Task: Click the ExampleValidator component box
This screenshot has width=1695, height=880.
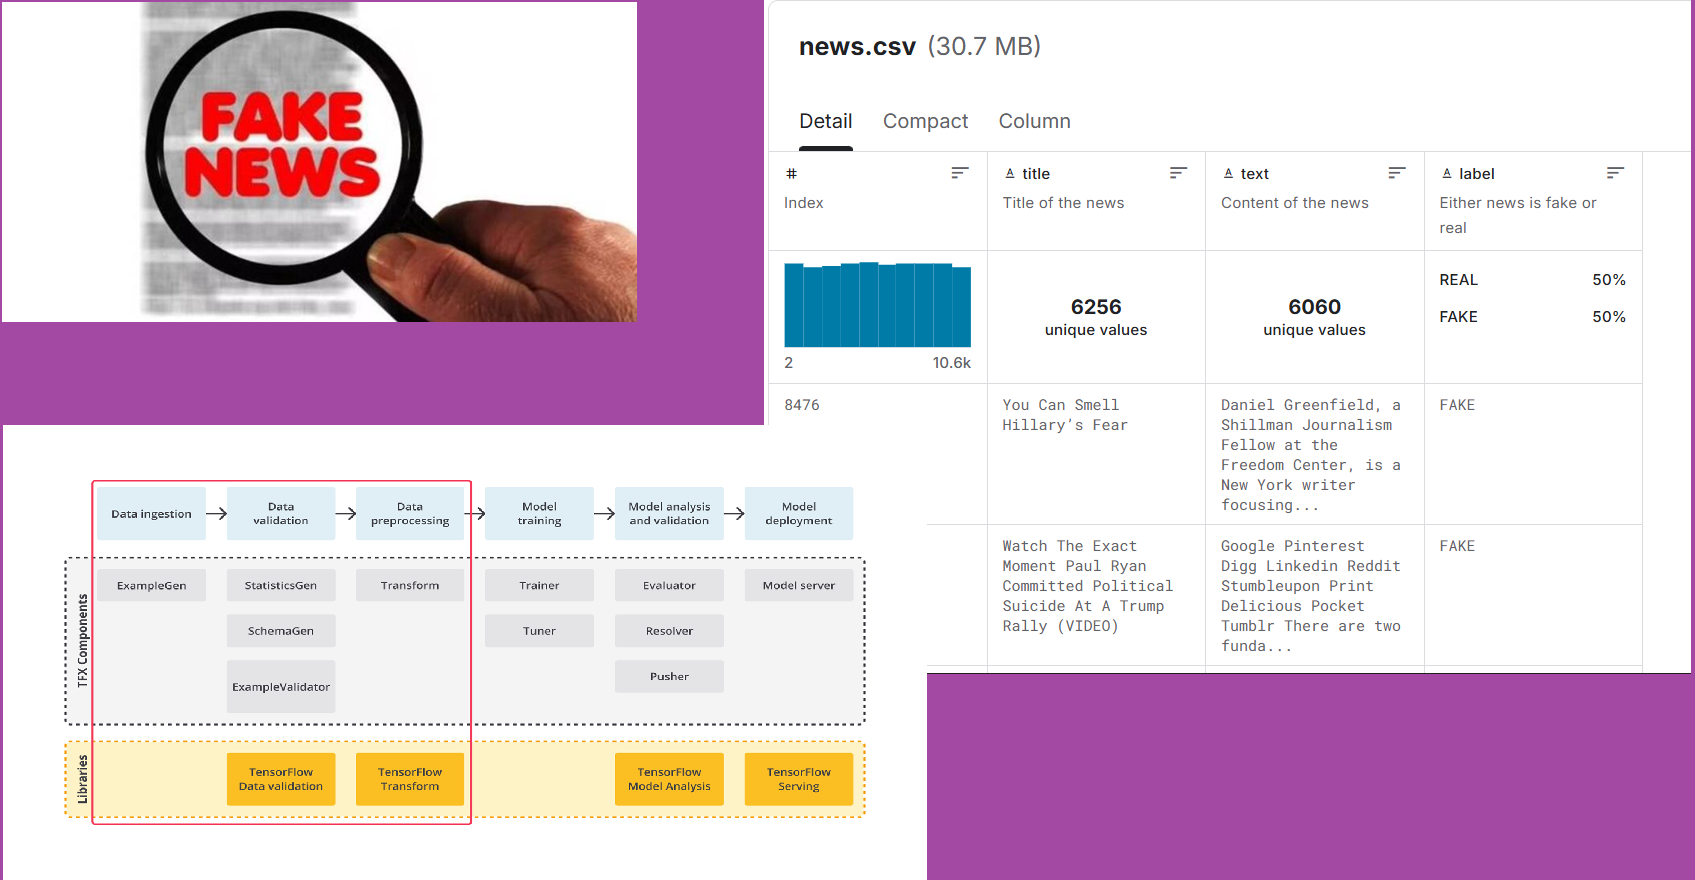Action: point(281,686)
